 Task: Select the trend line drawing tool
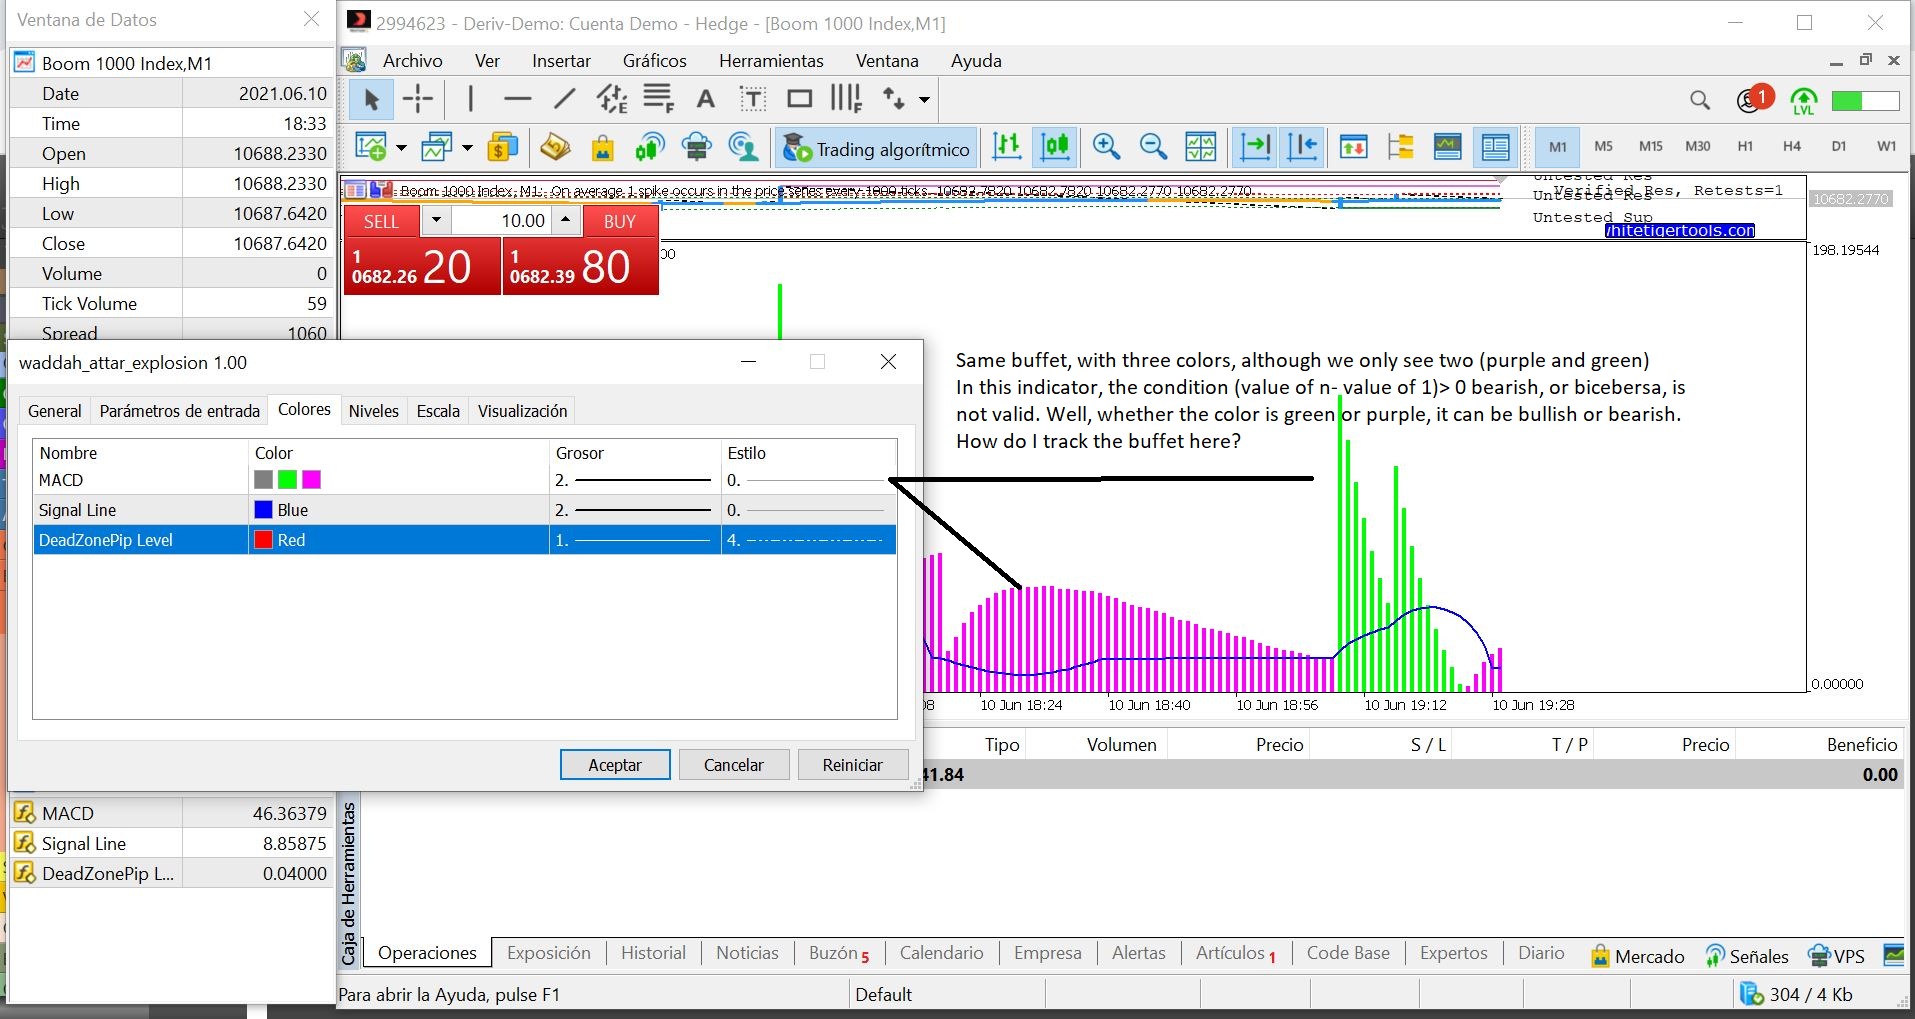(565, 99)
